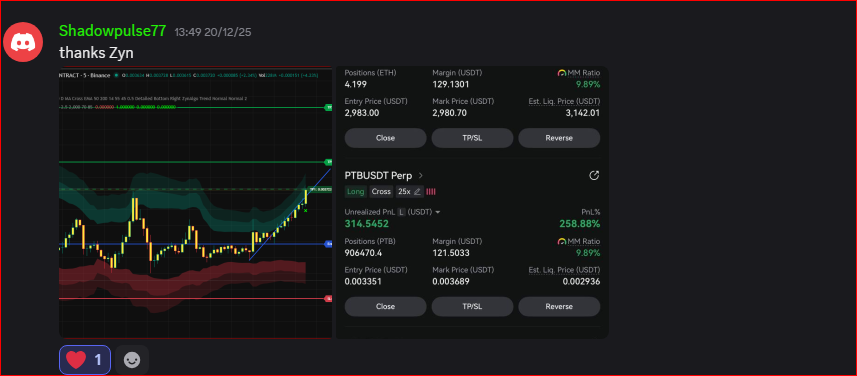
Task: Open Shadowpulse77's profile via the username
Action: pyautogui.click(x=112, y=31)
